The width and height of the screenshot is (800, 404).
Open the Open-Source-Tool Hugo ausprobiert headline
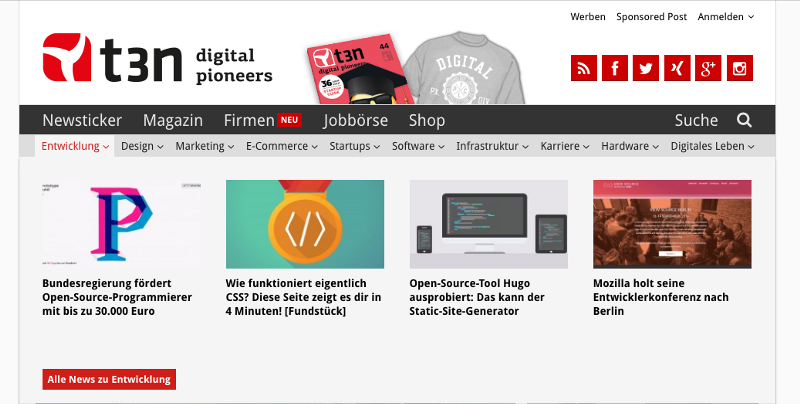pos(477,297)
